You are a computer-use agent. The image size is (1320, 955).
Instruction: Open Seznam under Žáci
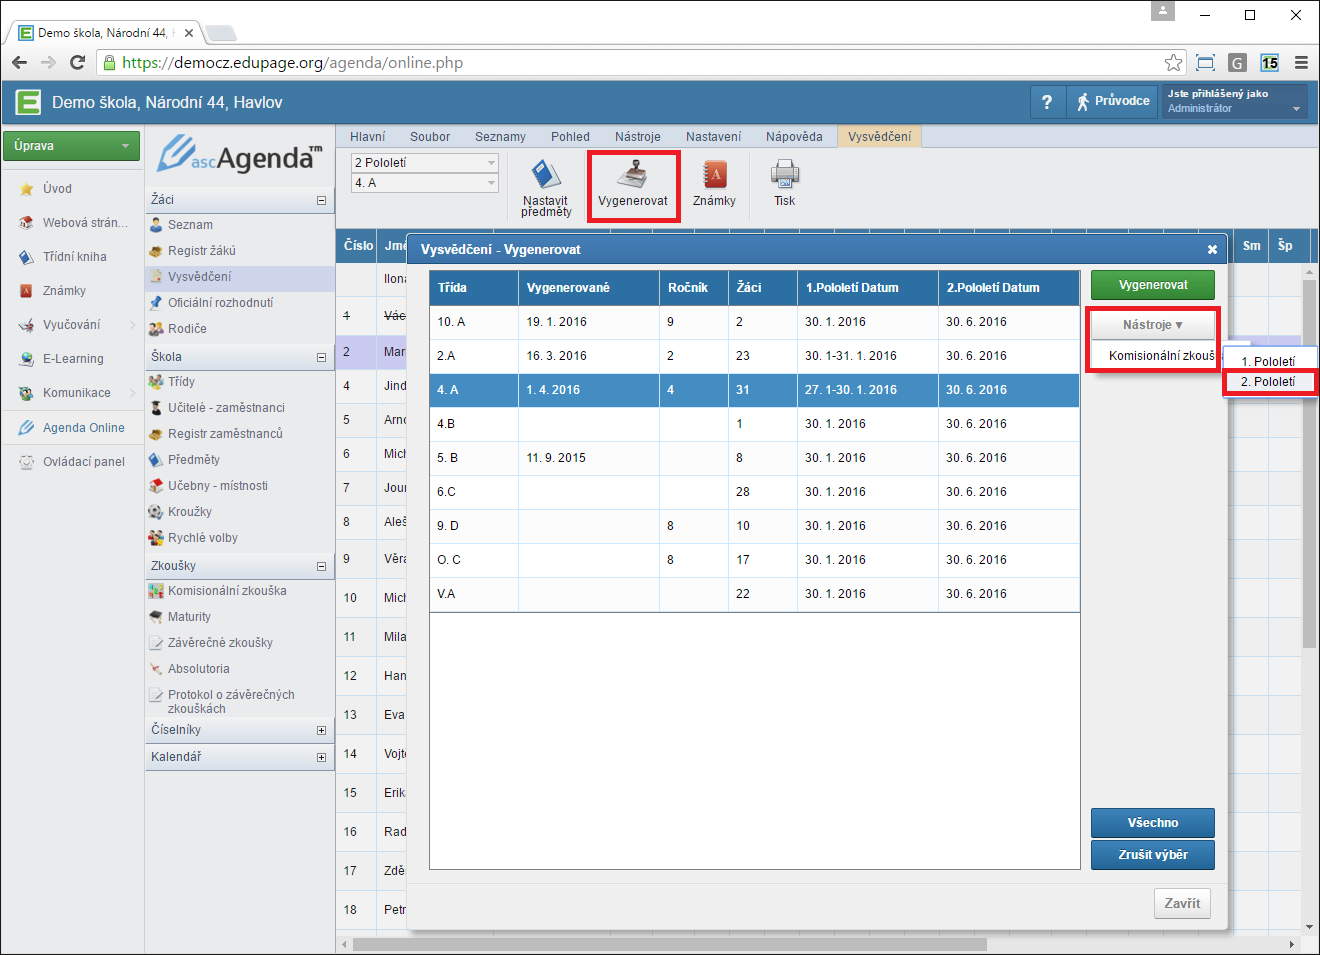190,225
